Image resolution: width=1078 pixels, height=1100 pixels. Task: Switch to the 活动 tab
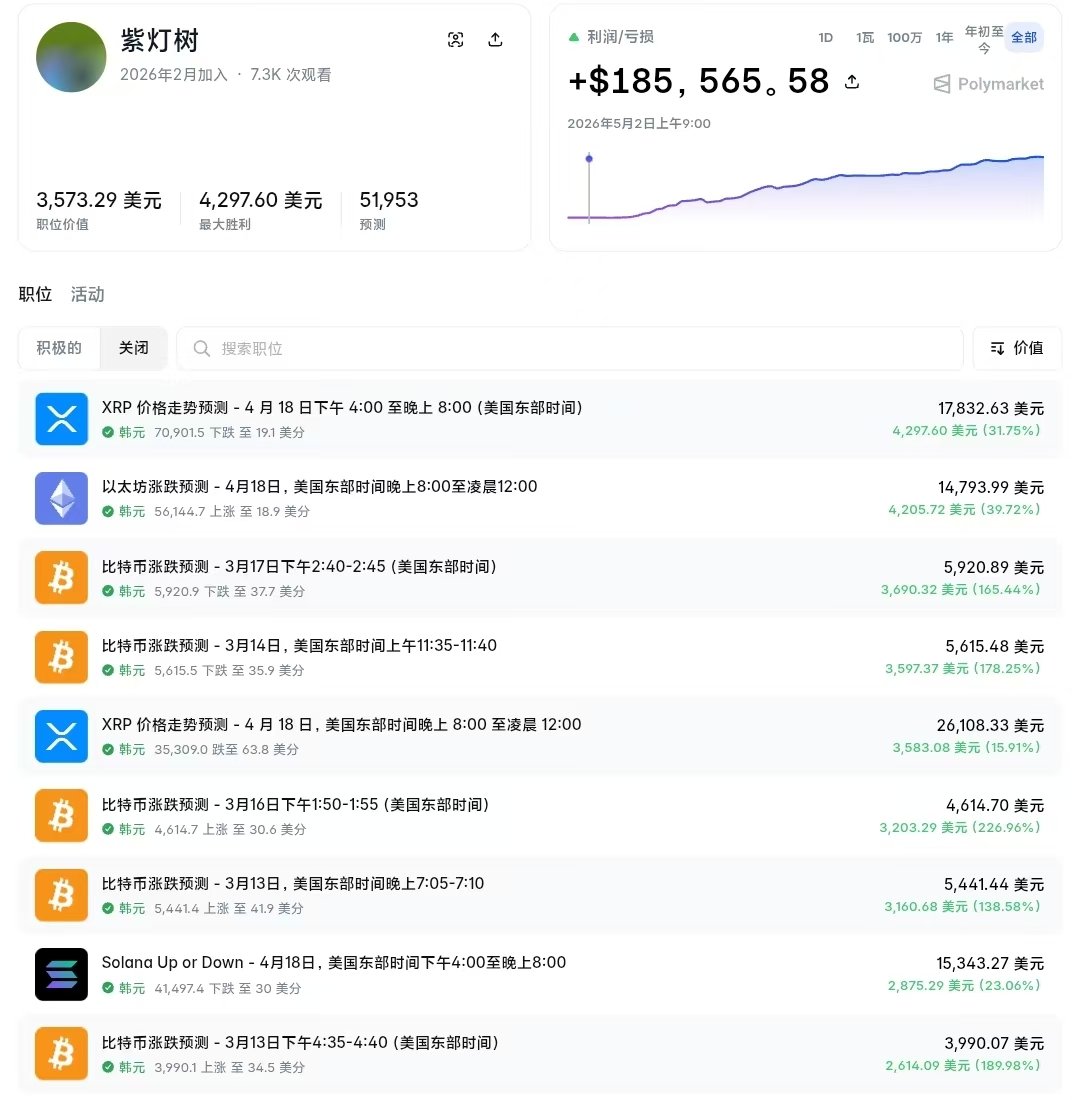88,294
